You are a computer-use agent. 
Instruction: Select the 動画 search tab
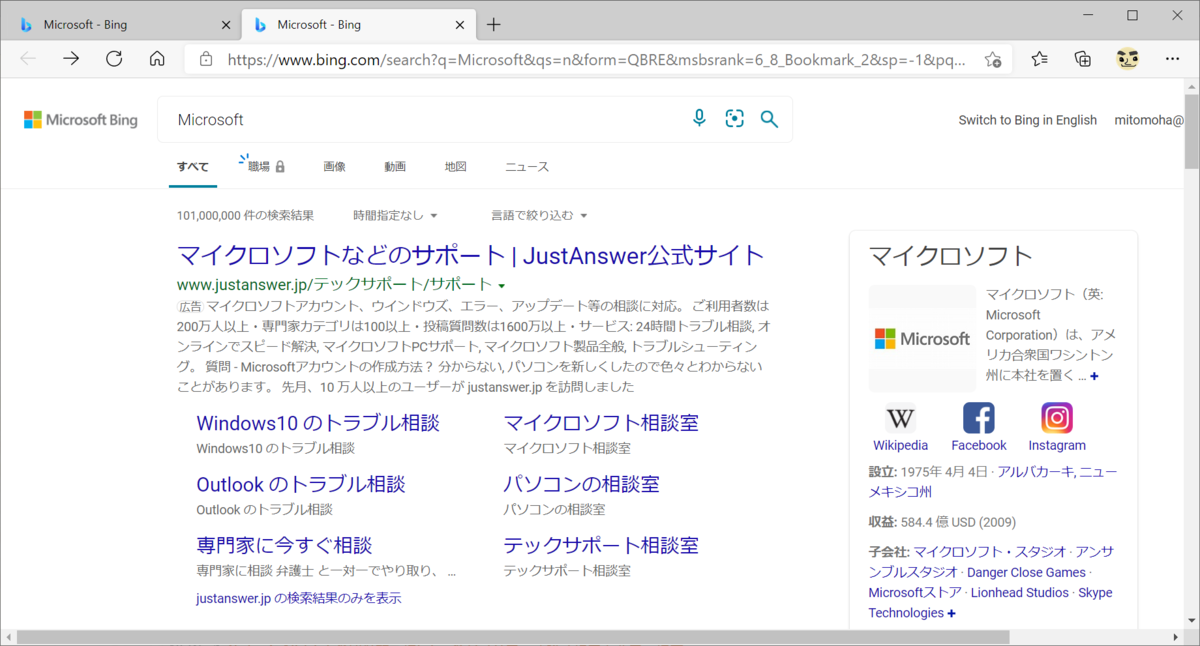(x=395, y=167)
